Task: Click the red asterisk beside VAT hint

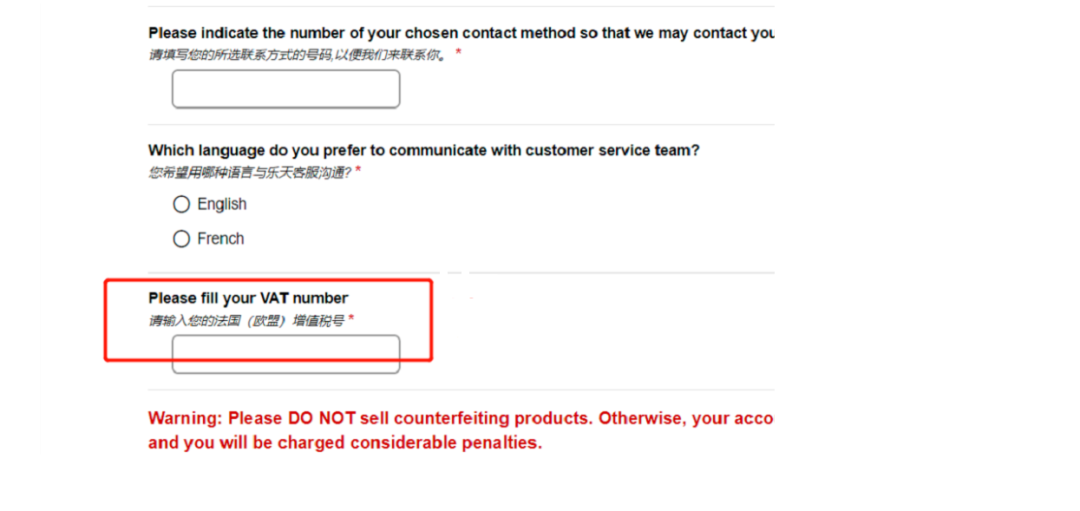Action: (351, 320)
